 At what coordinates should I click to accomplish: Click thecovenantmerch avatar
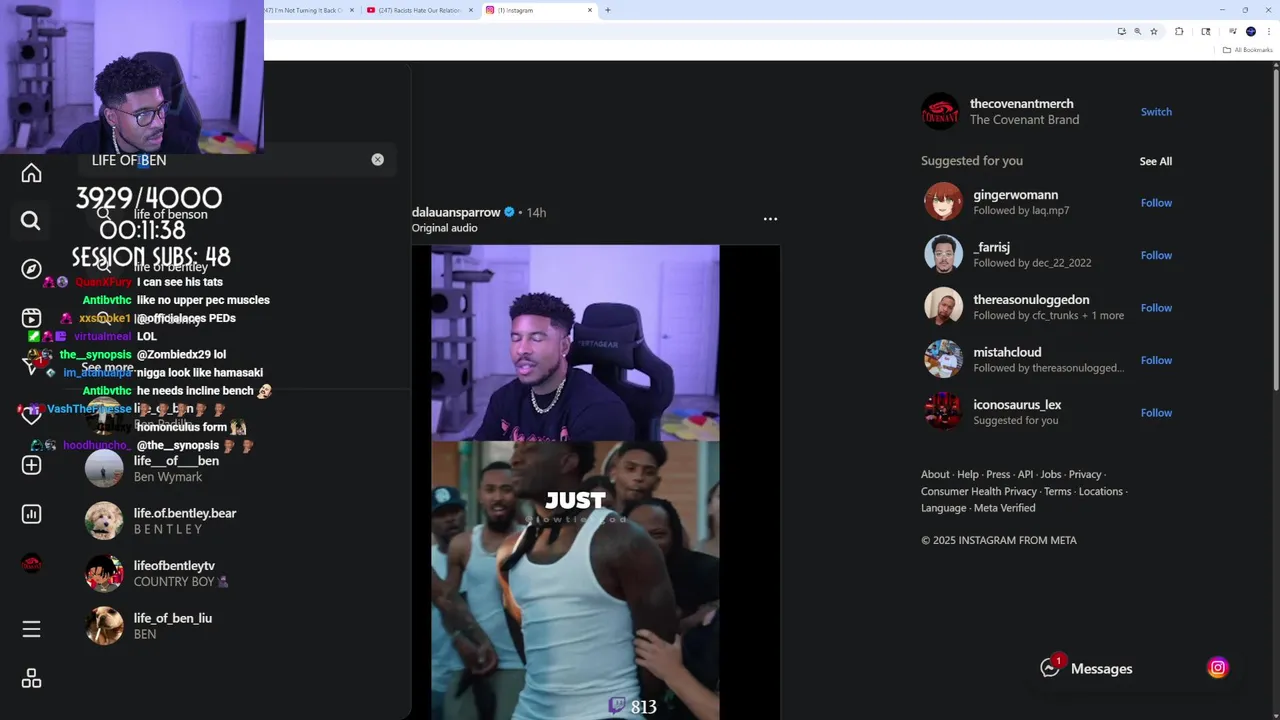940,112
